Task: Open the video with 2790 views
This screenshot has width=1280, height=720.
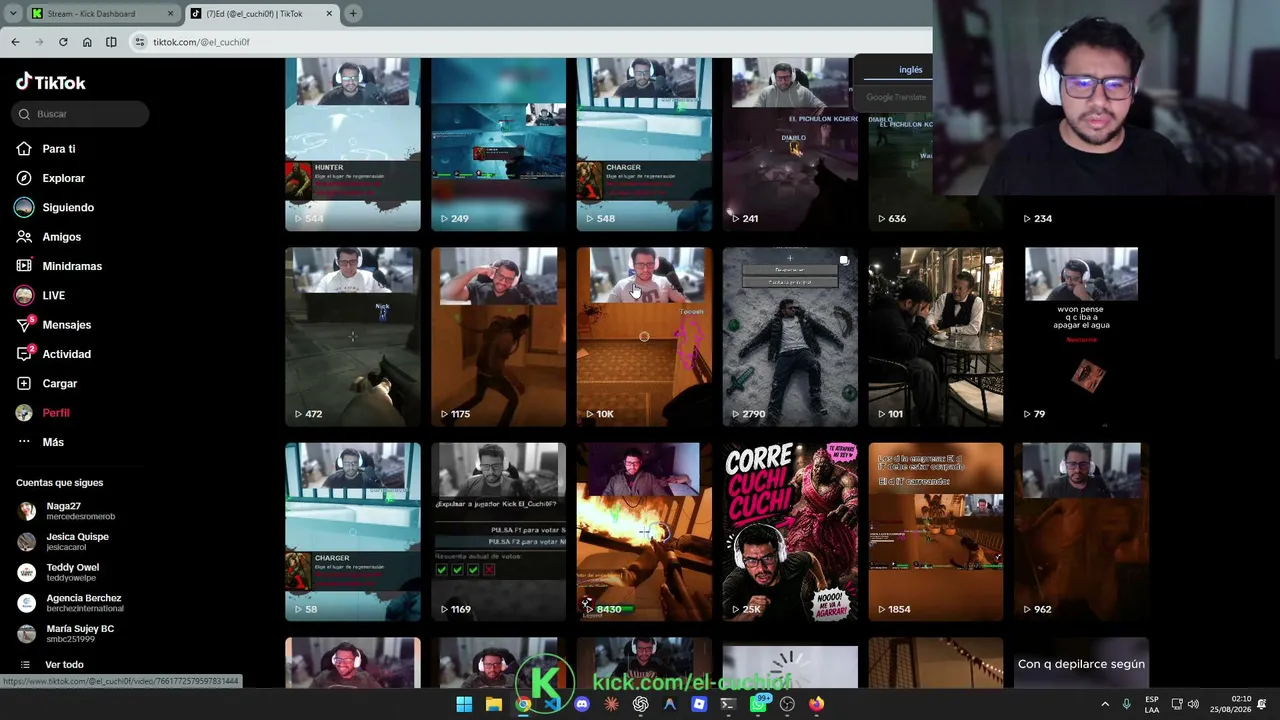Action: pos(791,337)
